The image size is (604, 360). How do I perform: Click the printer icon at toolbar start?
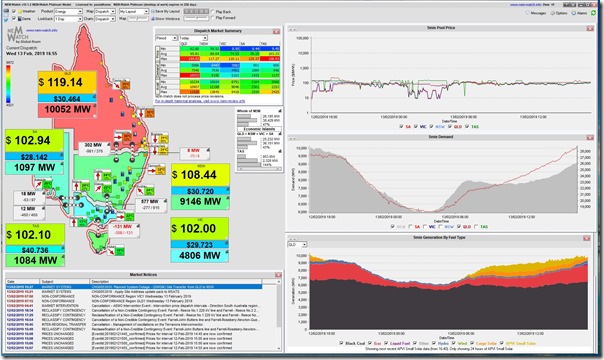click(6, 12)
